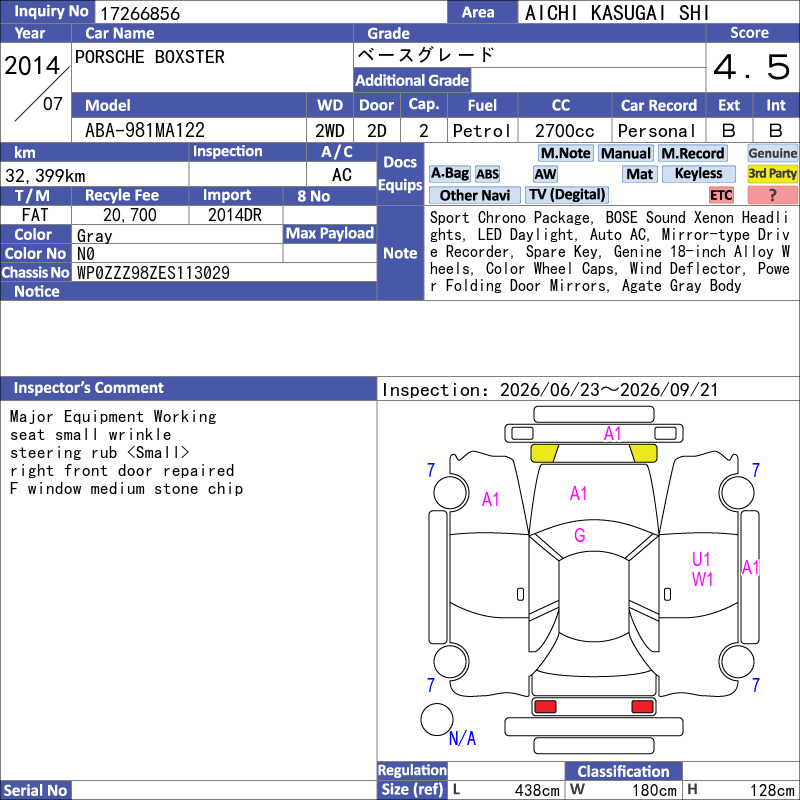Click the FAT transmission value
Image resolution: width=800 pixels, height=800 pixels.
(35, 215)
